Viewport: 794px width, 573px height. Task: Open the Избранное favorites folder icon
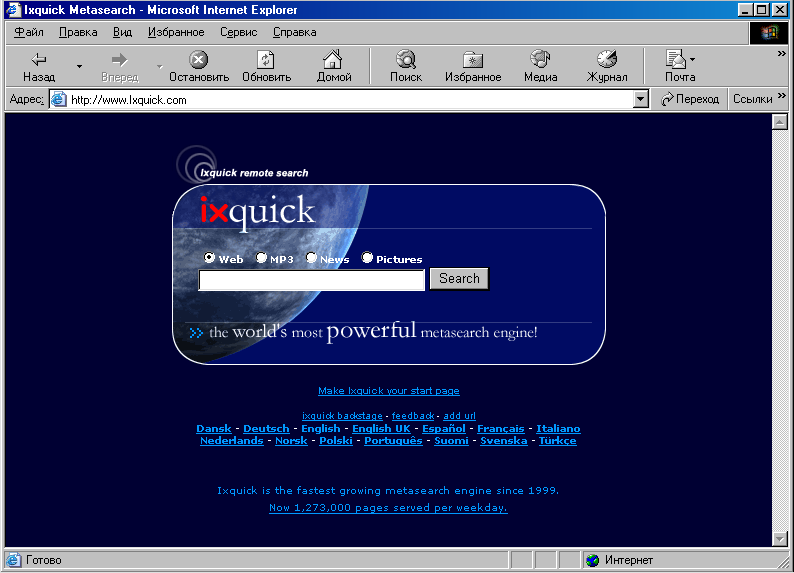[x=473, y=60]
